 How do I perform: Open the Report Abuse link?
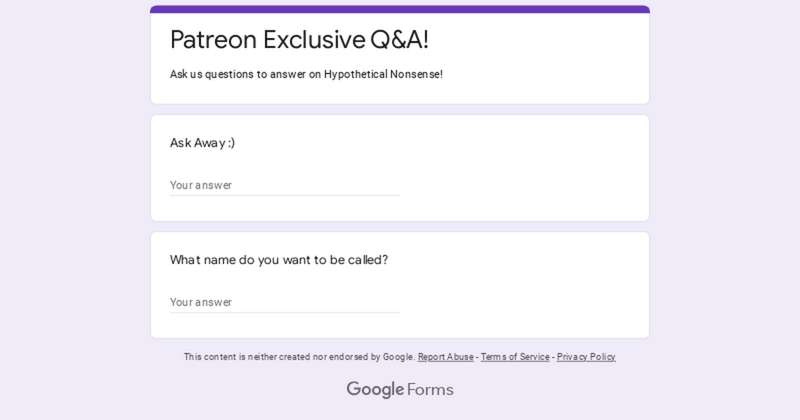445,357
